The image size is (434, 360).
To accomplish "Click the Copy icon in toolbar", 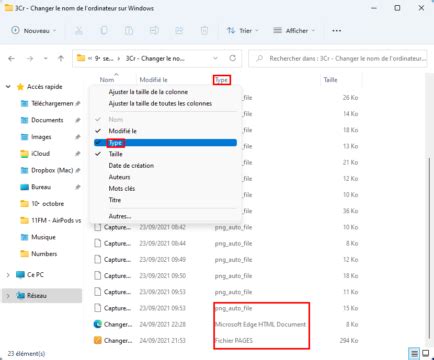I will [x=104, y=31].
